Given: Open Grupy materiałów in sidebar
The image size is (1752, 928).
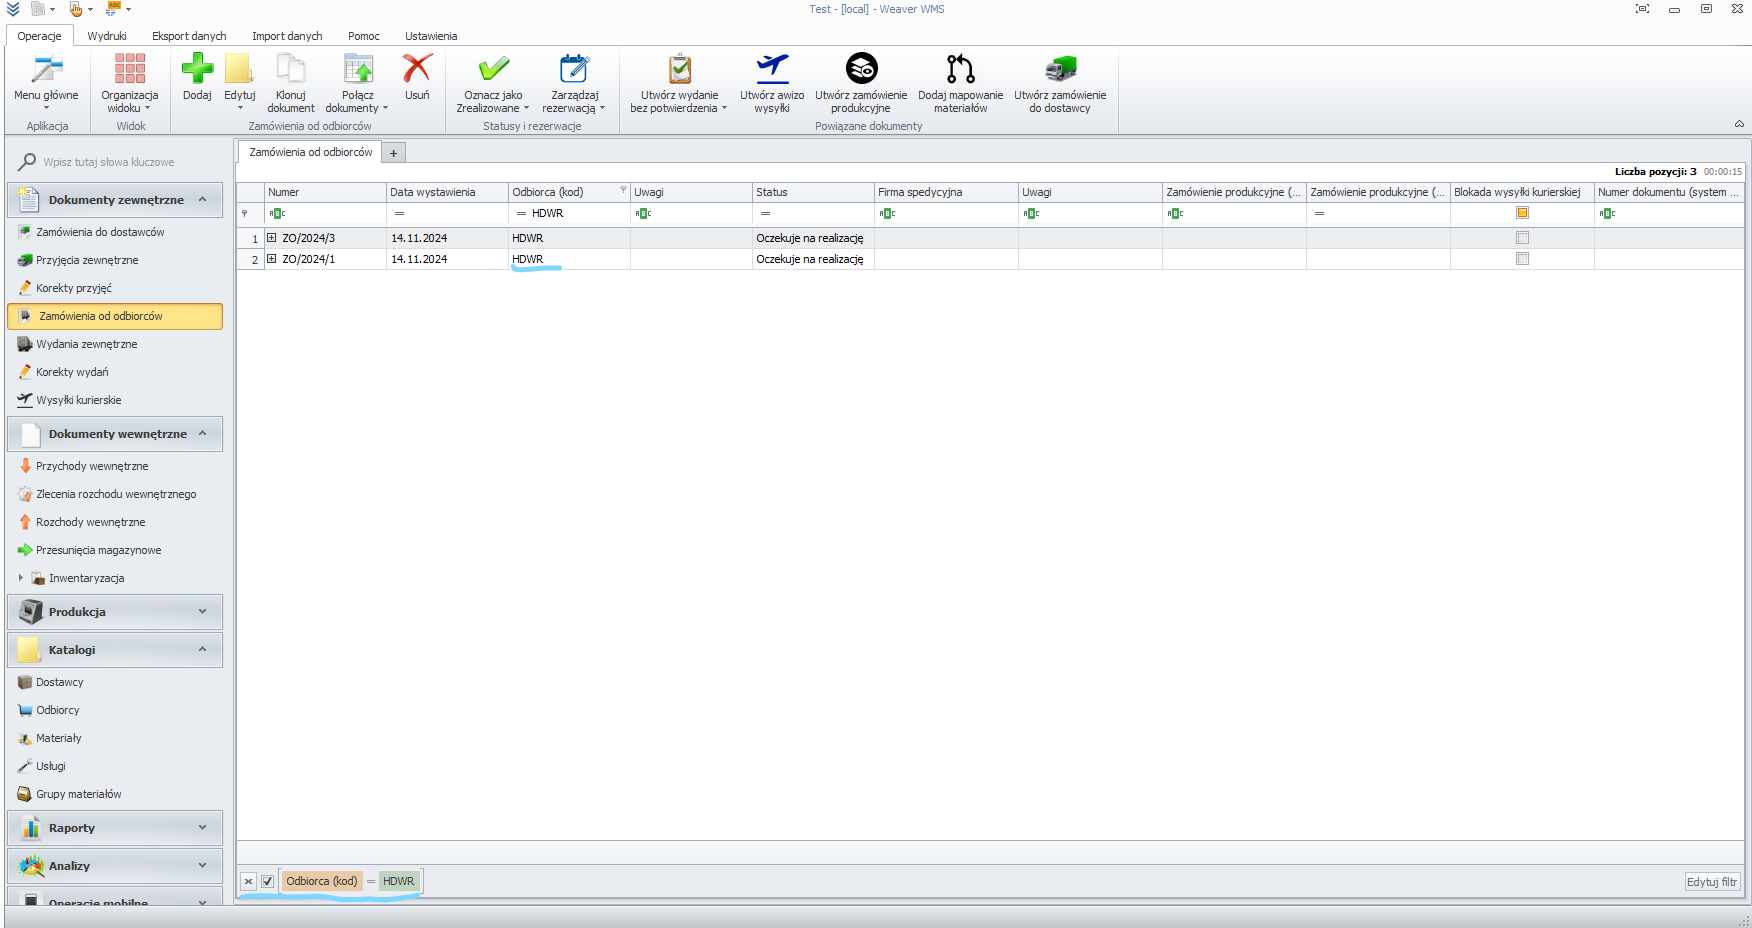Looking at the screenshot, I should tap(79, 794).
